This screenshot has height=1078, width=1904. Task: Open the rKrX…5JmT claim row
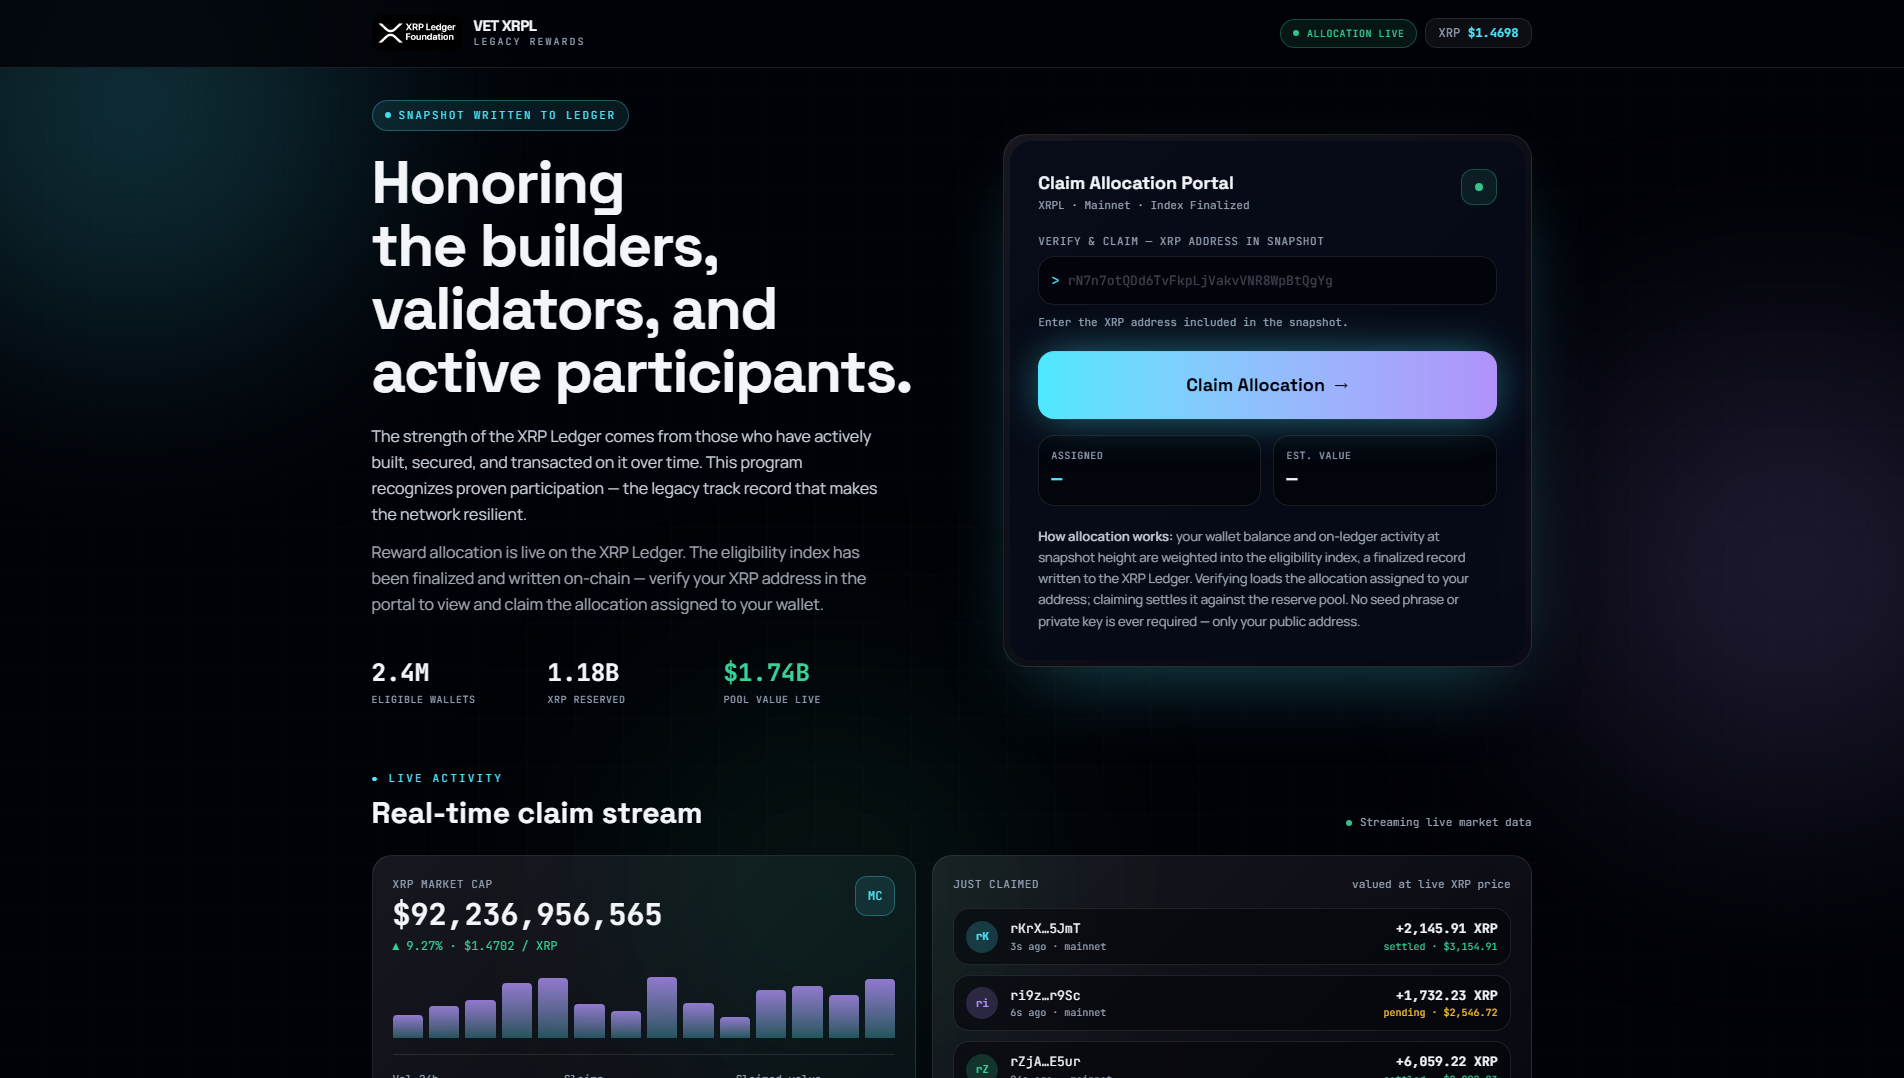tap(1231, 937)
